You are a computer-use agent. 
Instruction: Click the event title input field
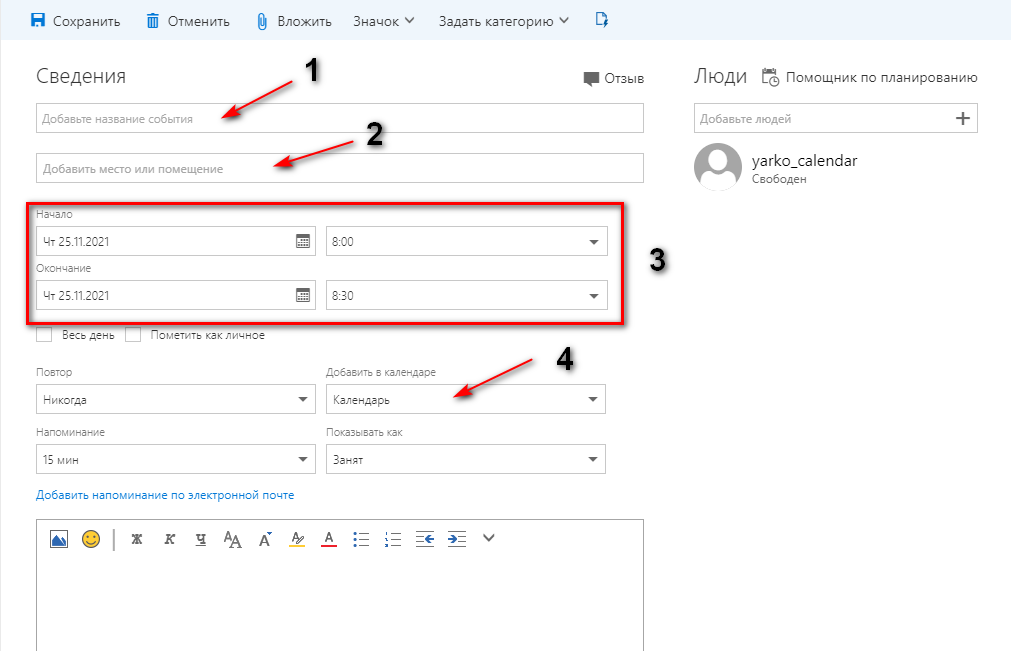coord(340,118)
